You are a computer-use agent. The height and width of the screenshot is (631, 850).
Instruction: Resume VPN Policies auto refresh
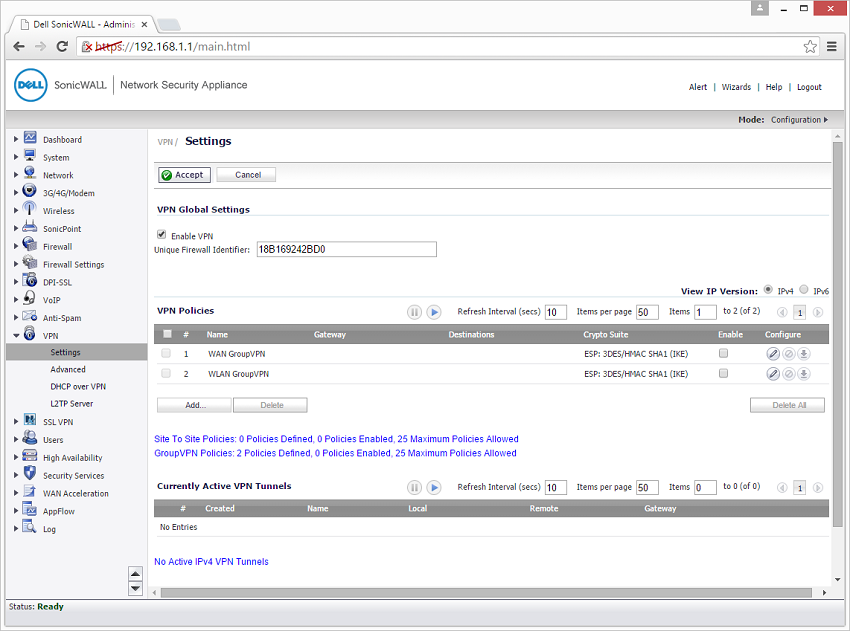(434, 312)
